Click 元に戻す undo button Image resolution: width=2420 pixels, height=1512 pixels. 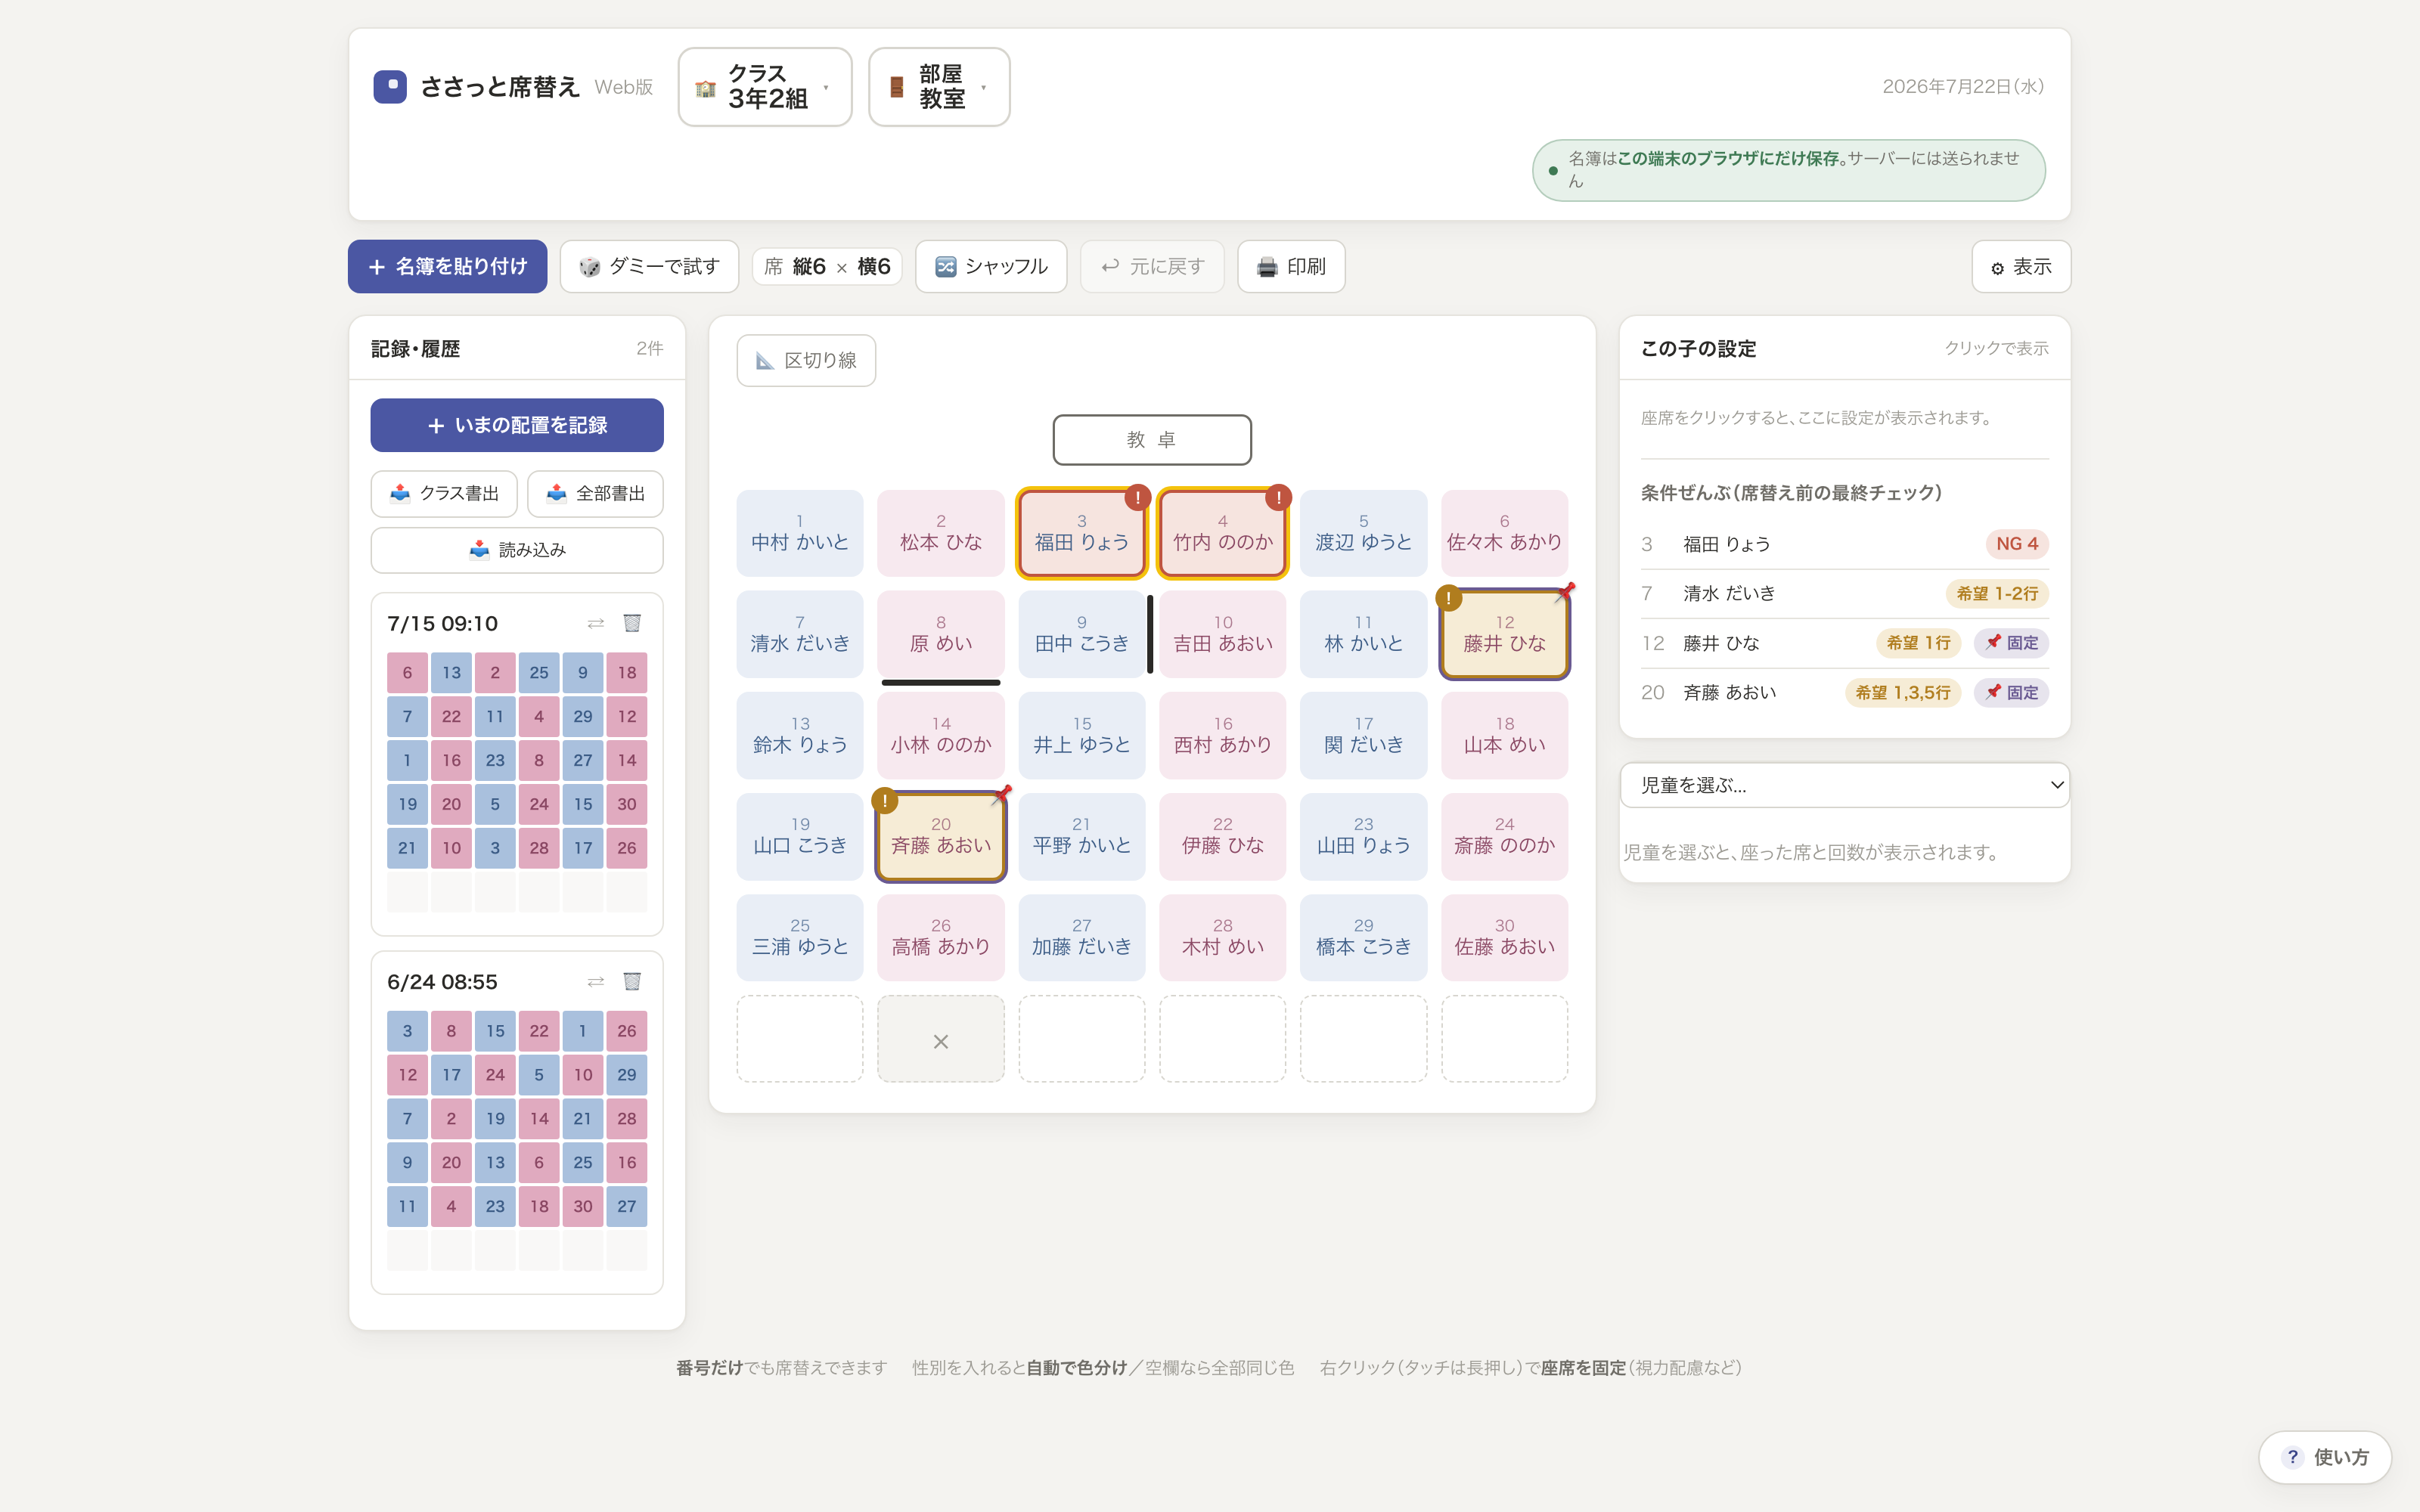1152,267
